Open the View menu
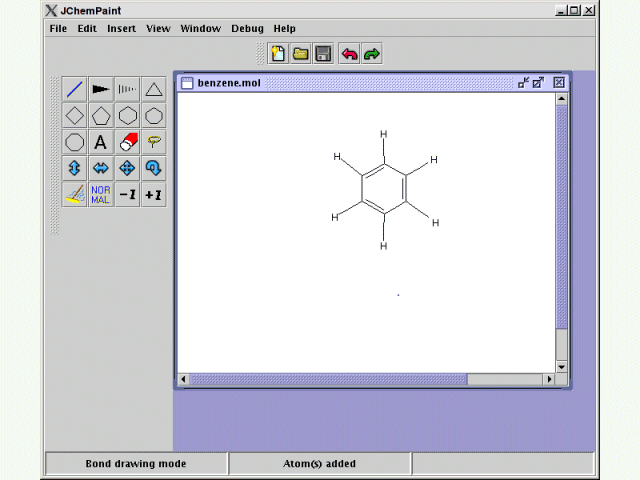 click(x=158, y=29)
